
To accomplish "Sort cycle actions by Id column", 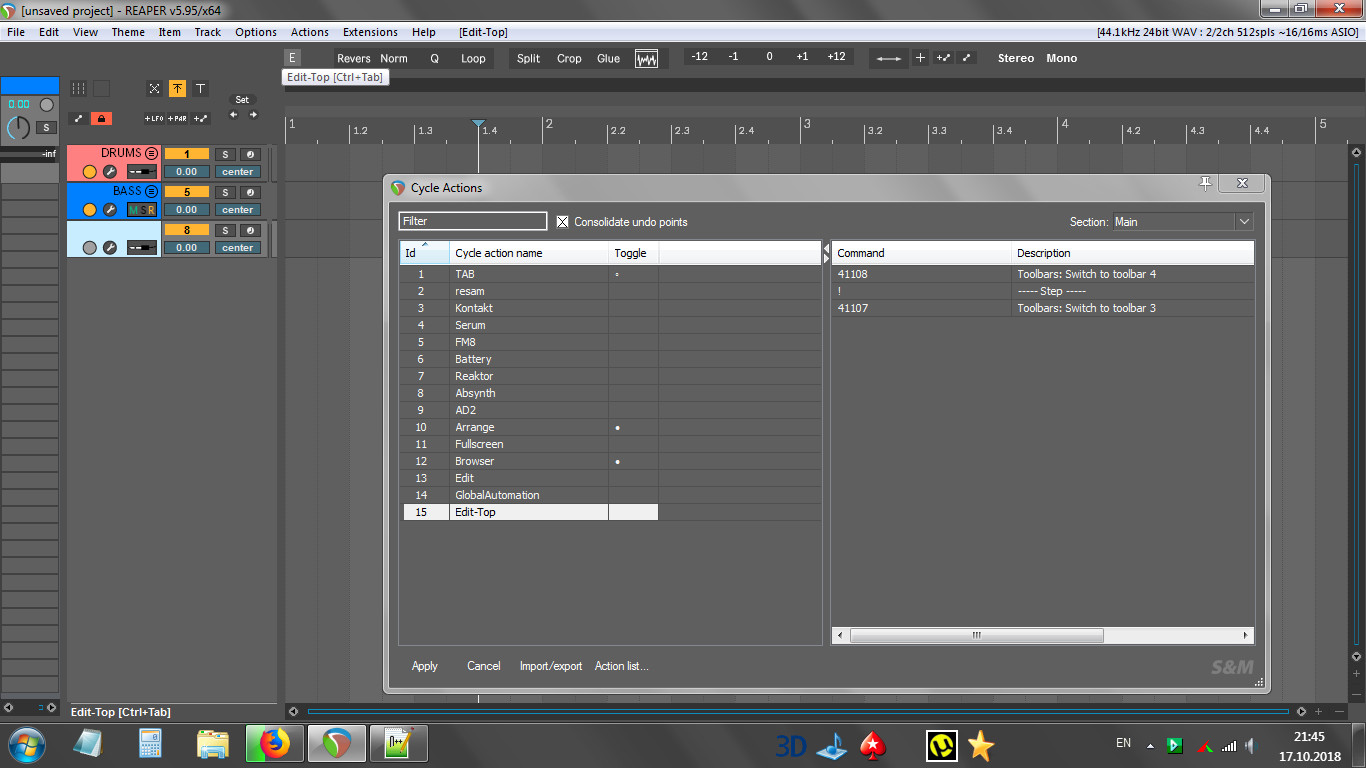I will [x=423, y=253].
